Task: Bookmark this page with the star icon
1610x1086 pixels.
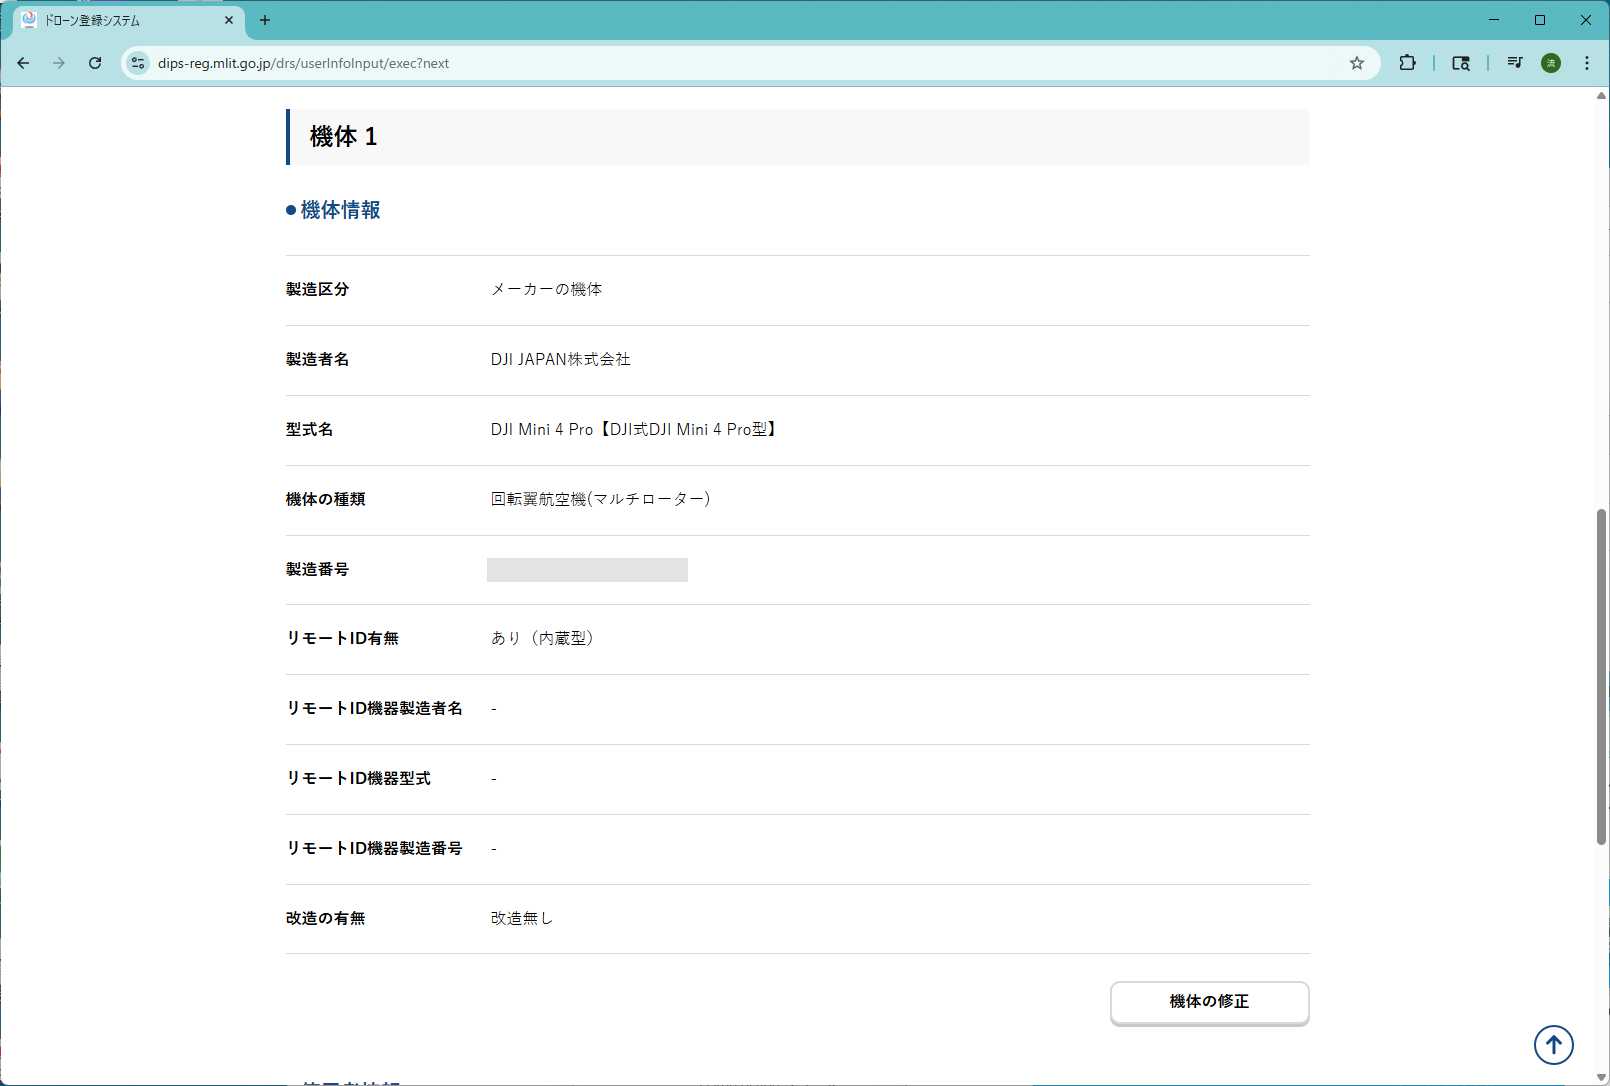Action: pos(1357,63)
